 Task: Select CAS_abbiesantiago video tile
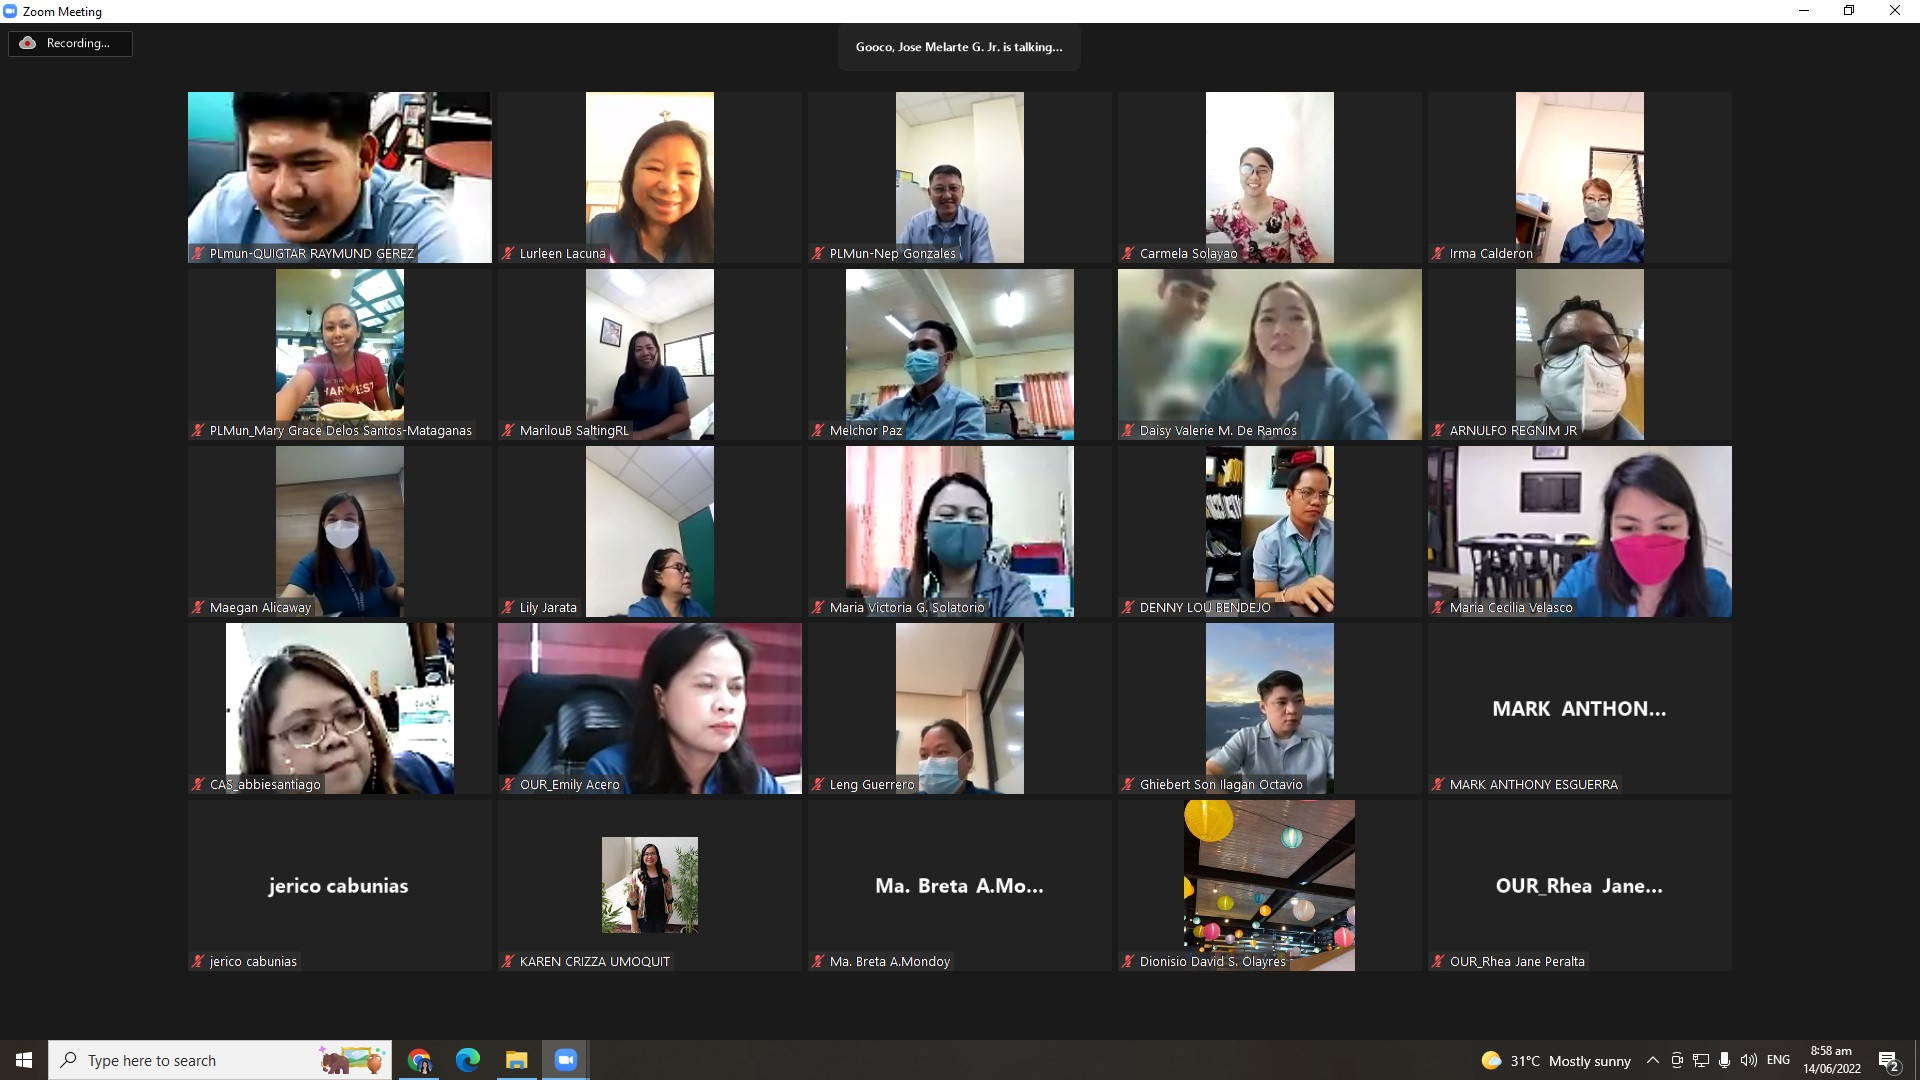[x=340, y=708]
